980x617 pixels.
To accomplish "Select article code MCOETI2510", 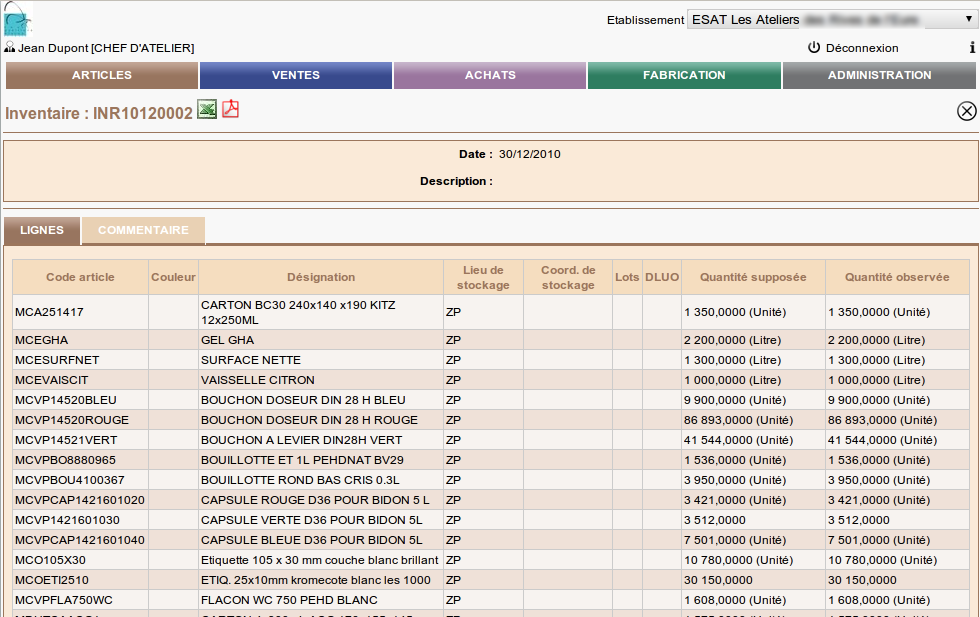I will pyautogui.click(x=52, y=580).
